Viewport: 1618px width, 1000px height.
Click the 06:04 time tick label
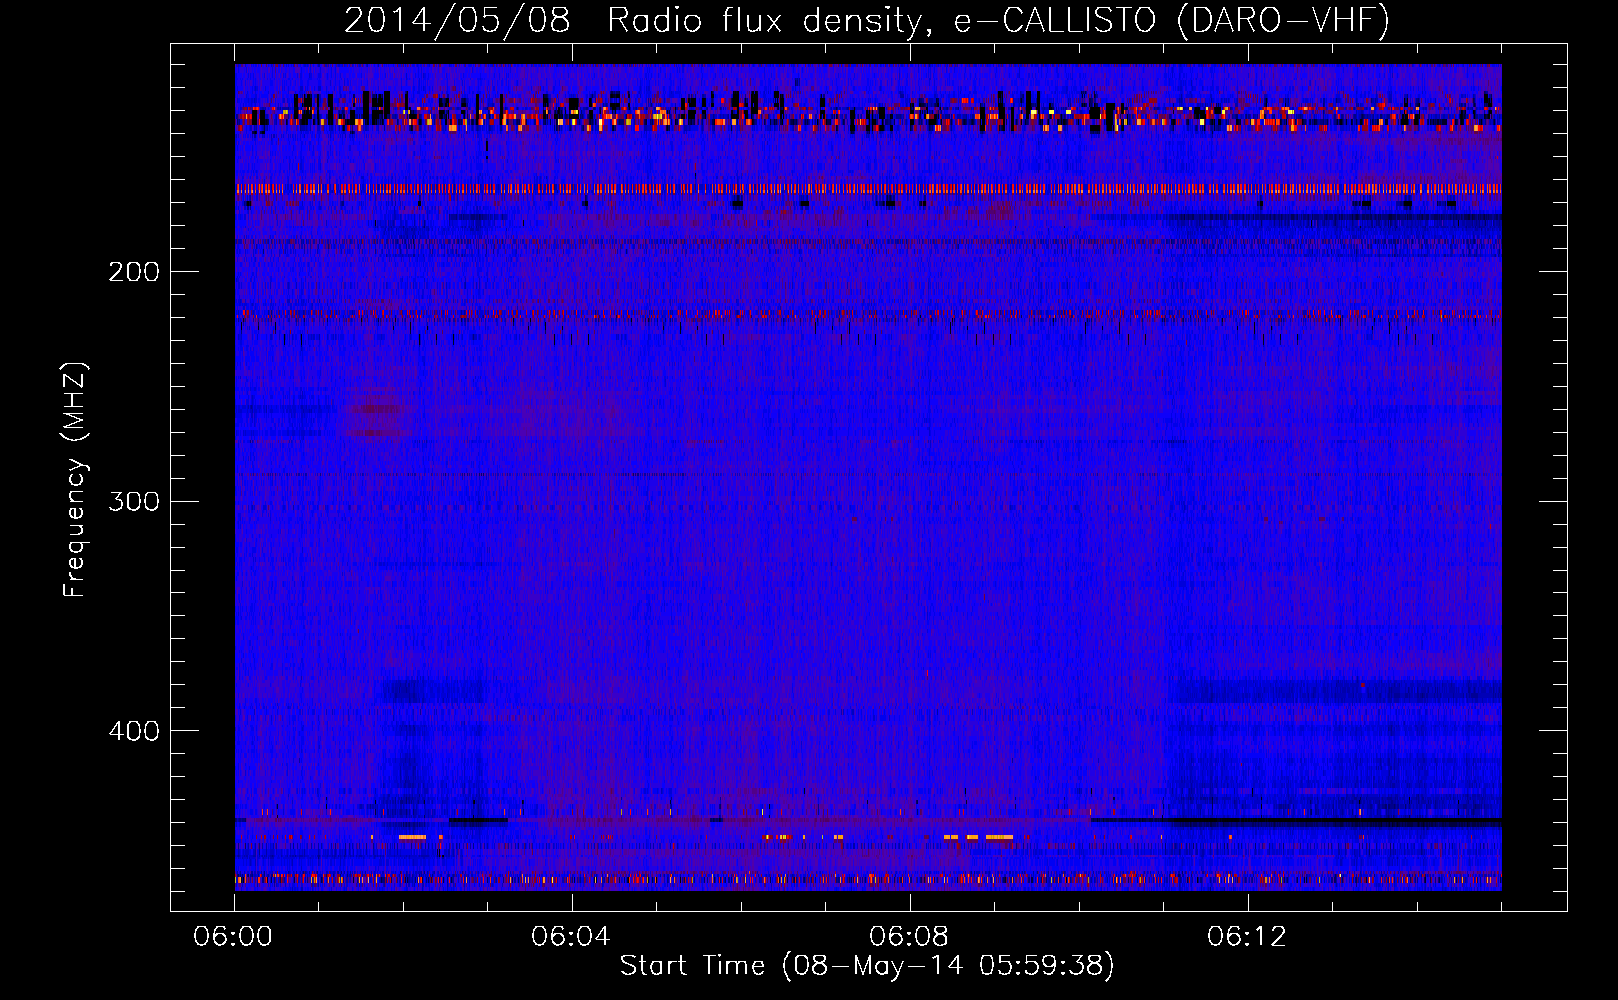571,937
